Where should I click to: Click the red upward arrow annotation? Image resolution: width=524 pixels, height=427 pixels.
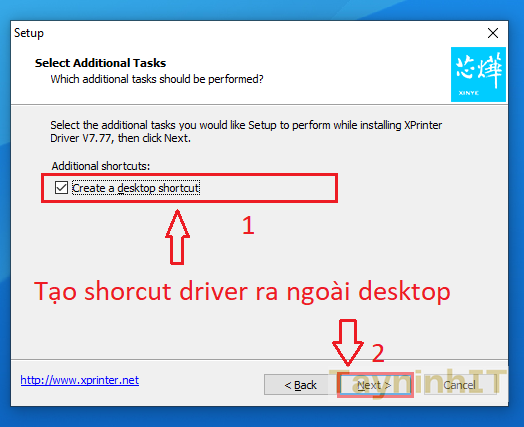click(x=177, y=237)
